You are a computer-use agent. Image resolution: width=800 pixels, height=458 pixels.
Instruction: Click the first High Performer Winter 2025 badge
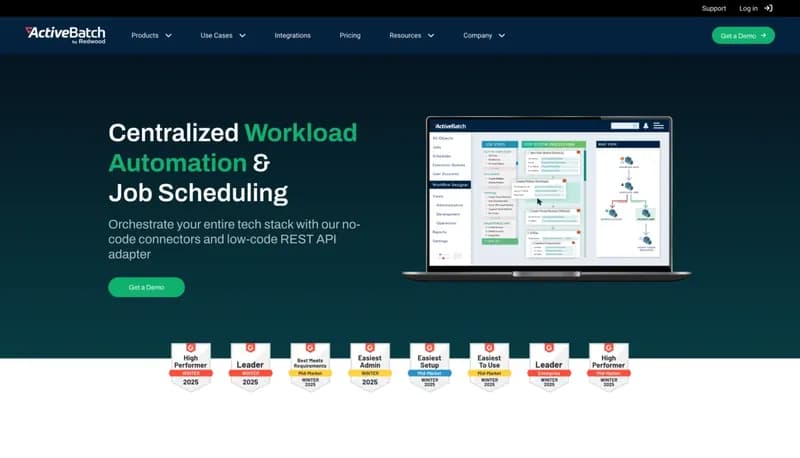tap(191, 367)
